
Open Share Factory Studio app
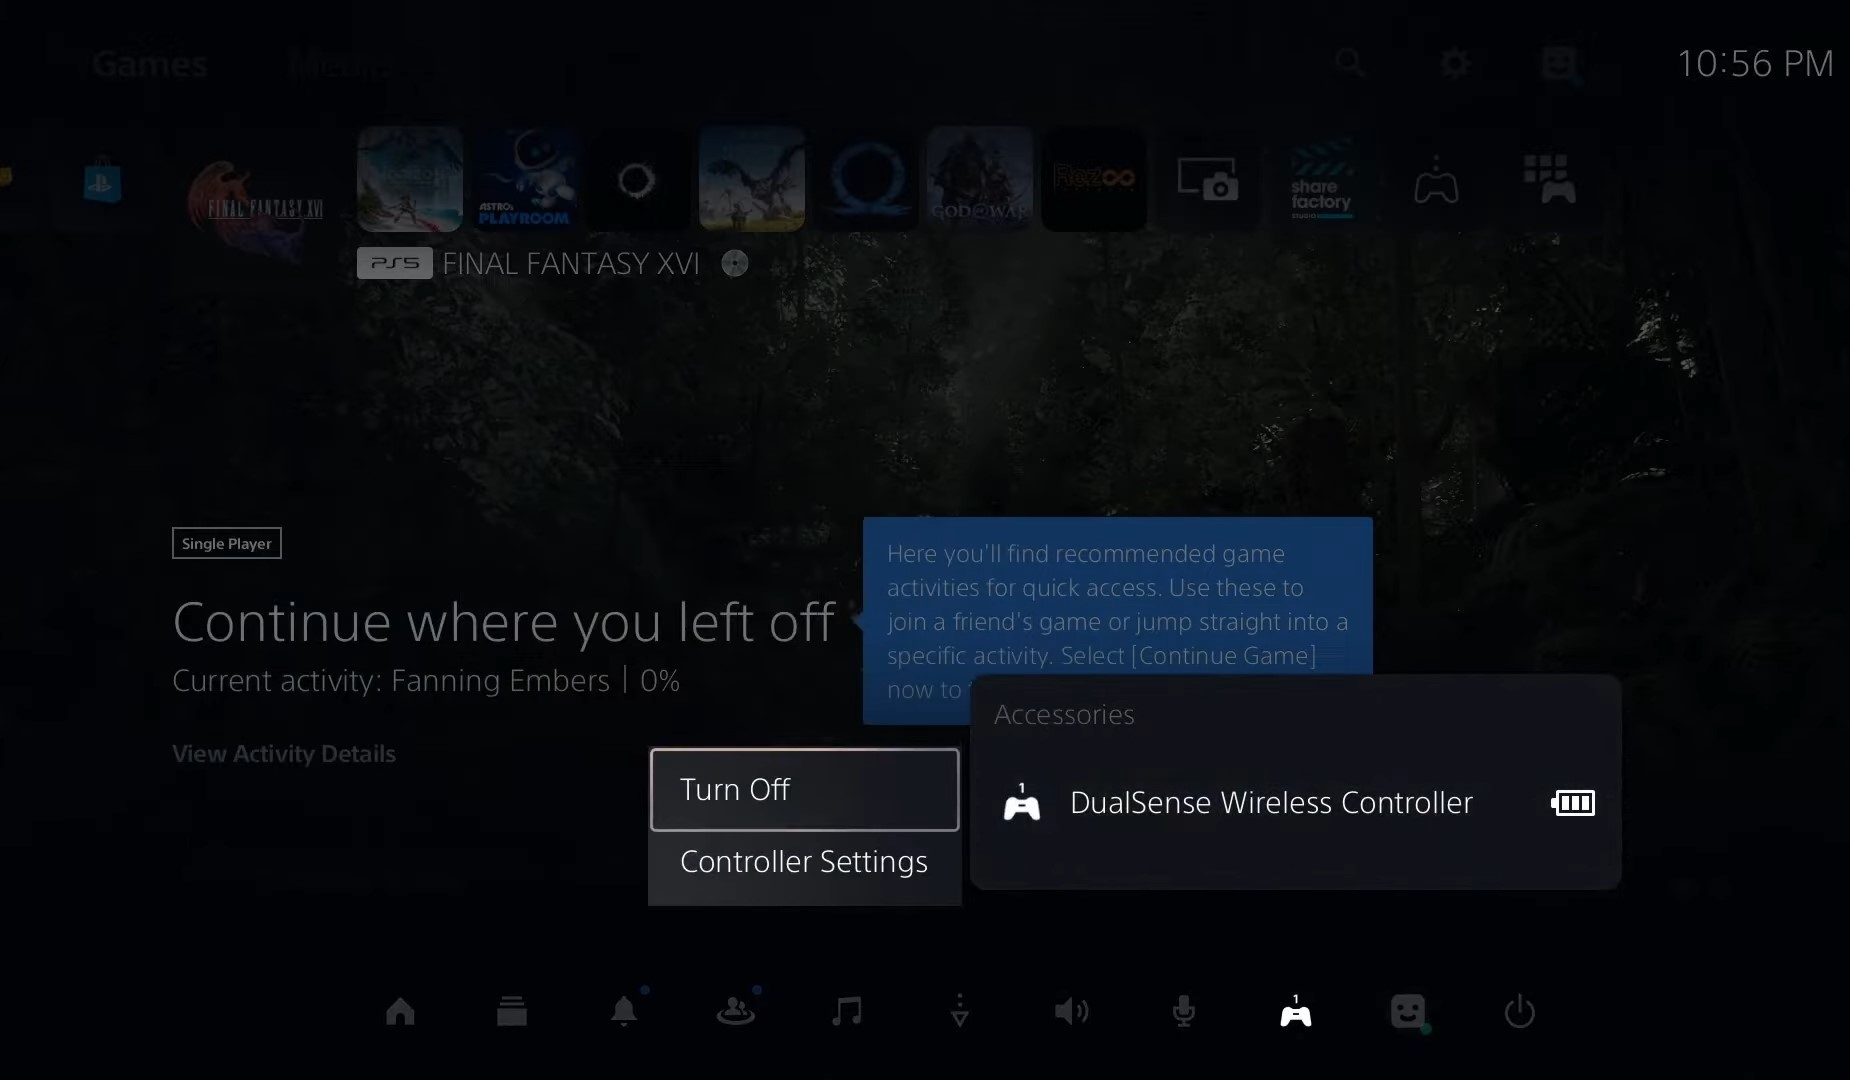[x=1321, y=179]
